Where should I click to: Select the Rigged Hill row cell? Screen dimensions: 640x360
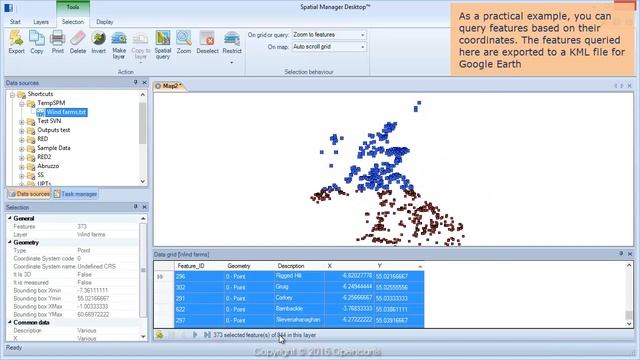point(299,276)
